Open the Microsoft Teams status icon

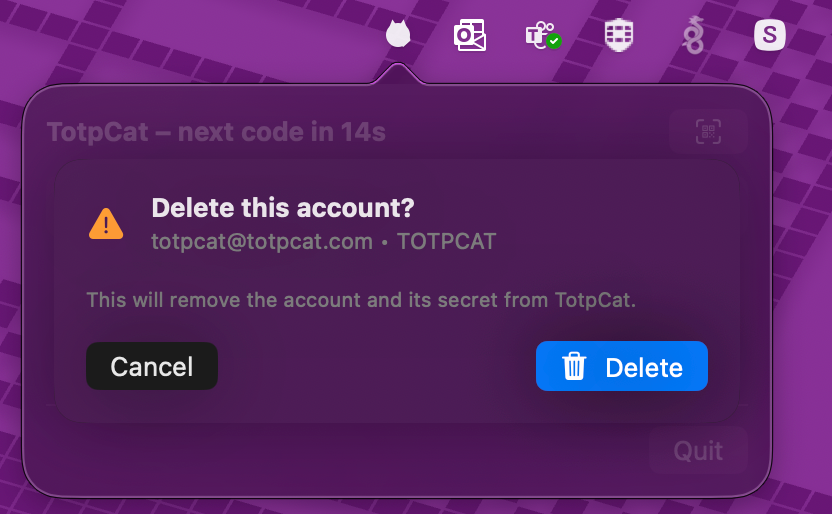(x=542, y=36)
